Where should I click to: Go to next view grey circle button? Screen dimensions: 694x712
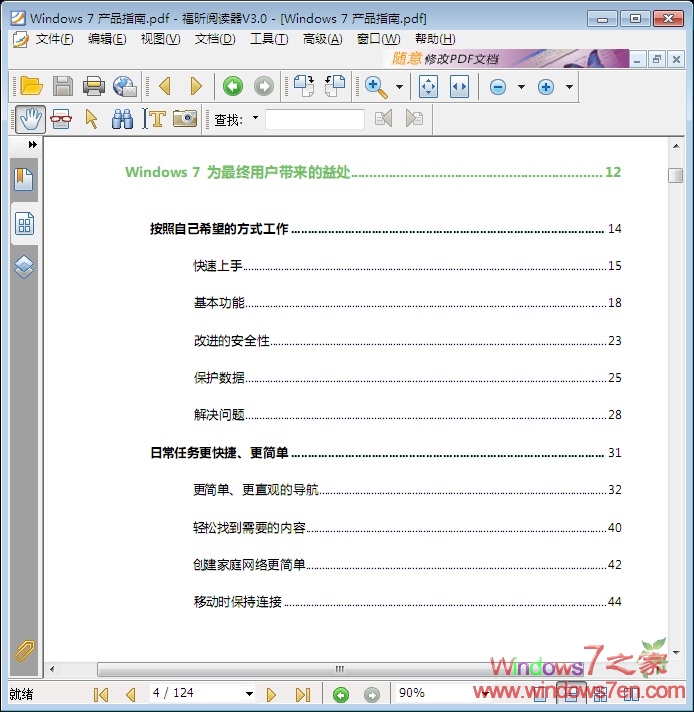tap(264, 86)
